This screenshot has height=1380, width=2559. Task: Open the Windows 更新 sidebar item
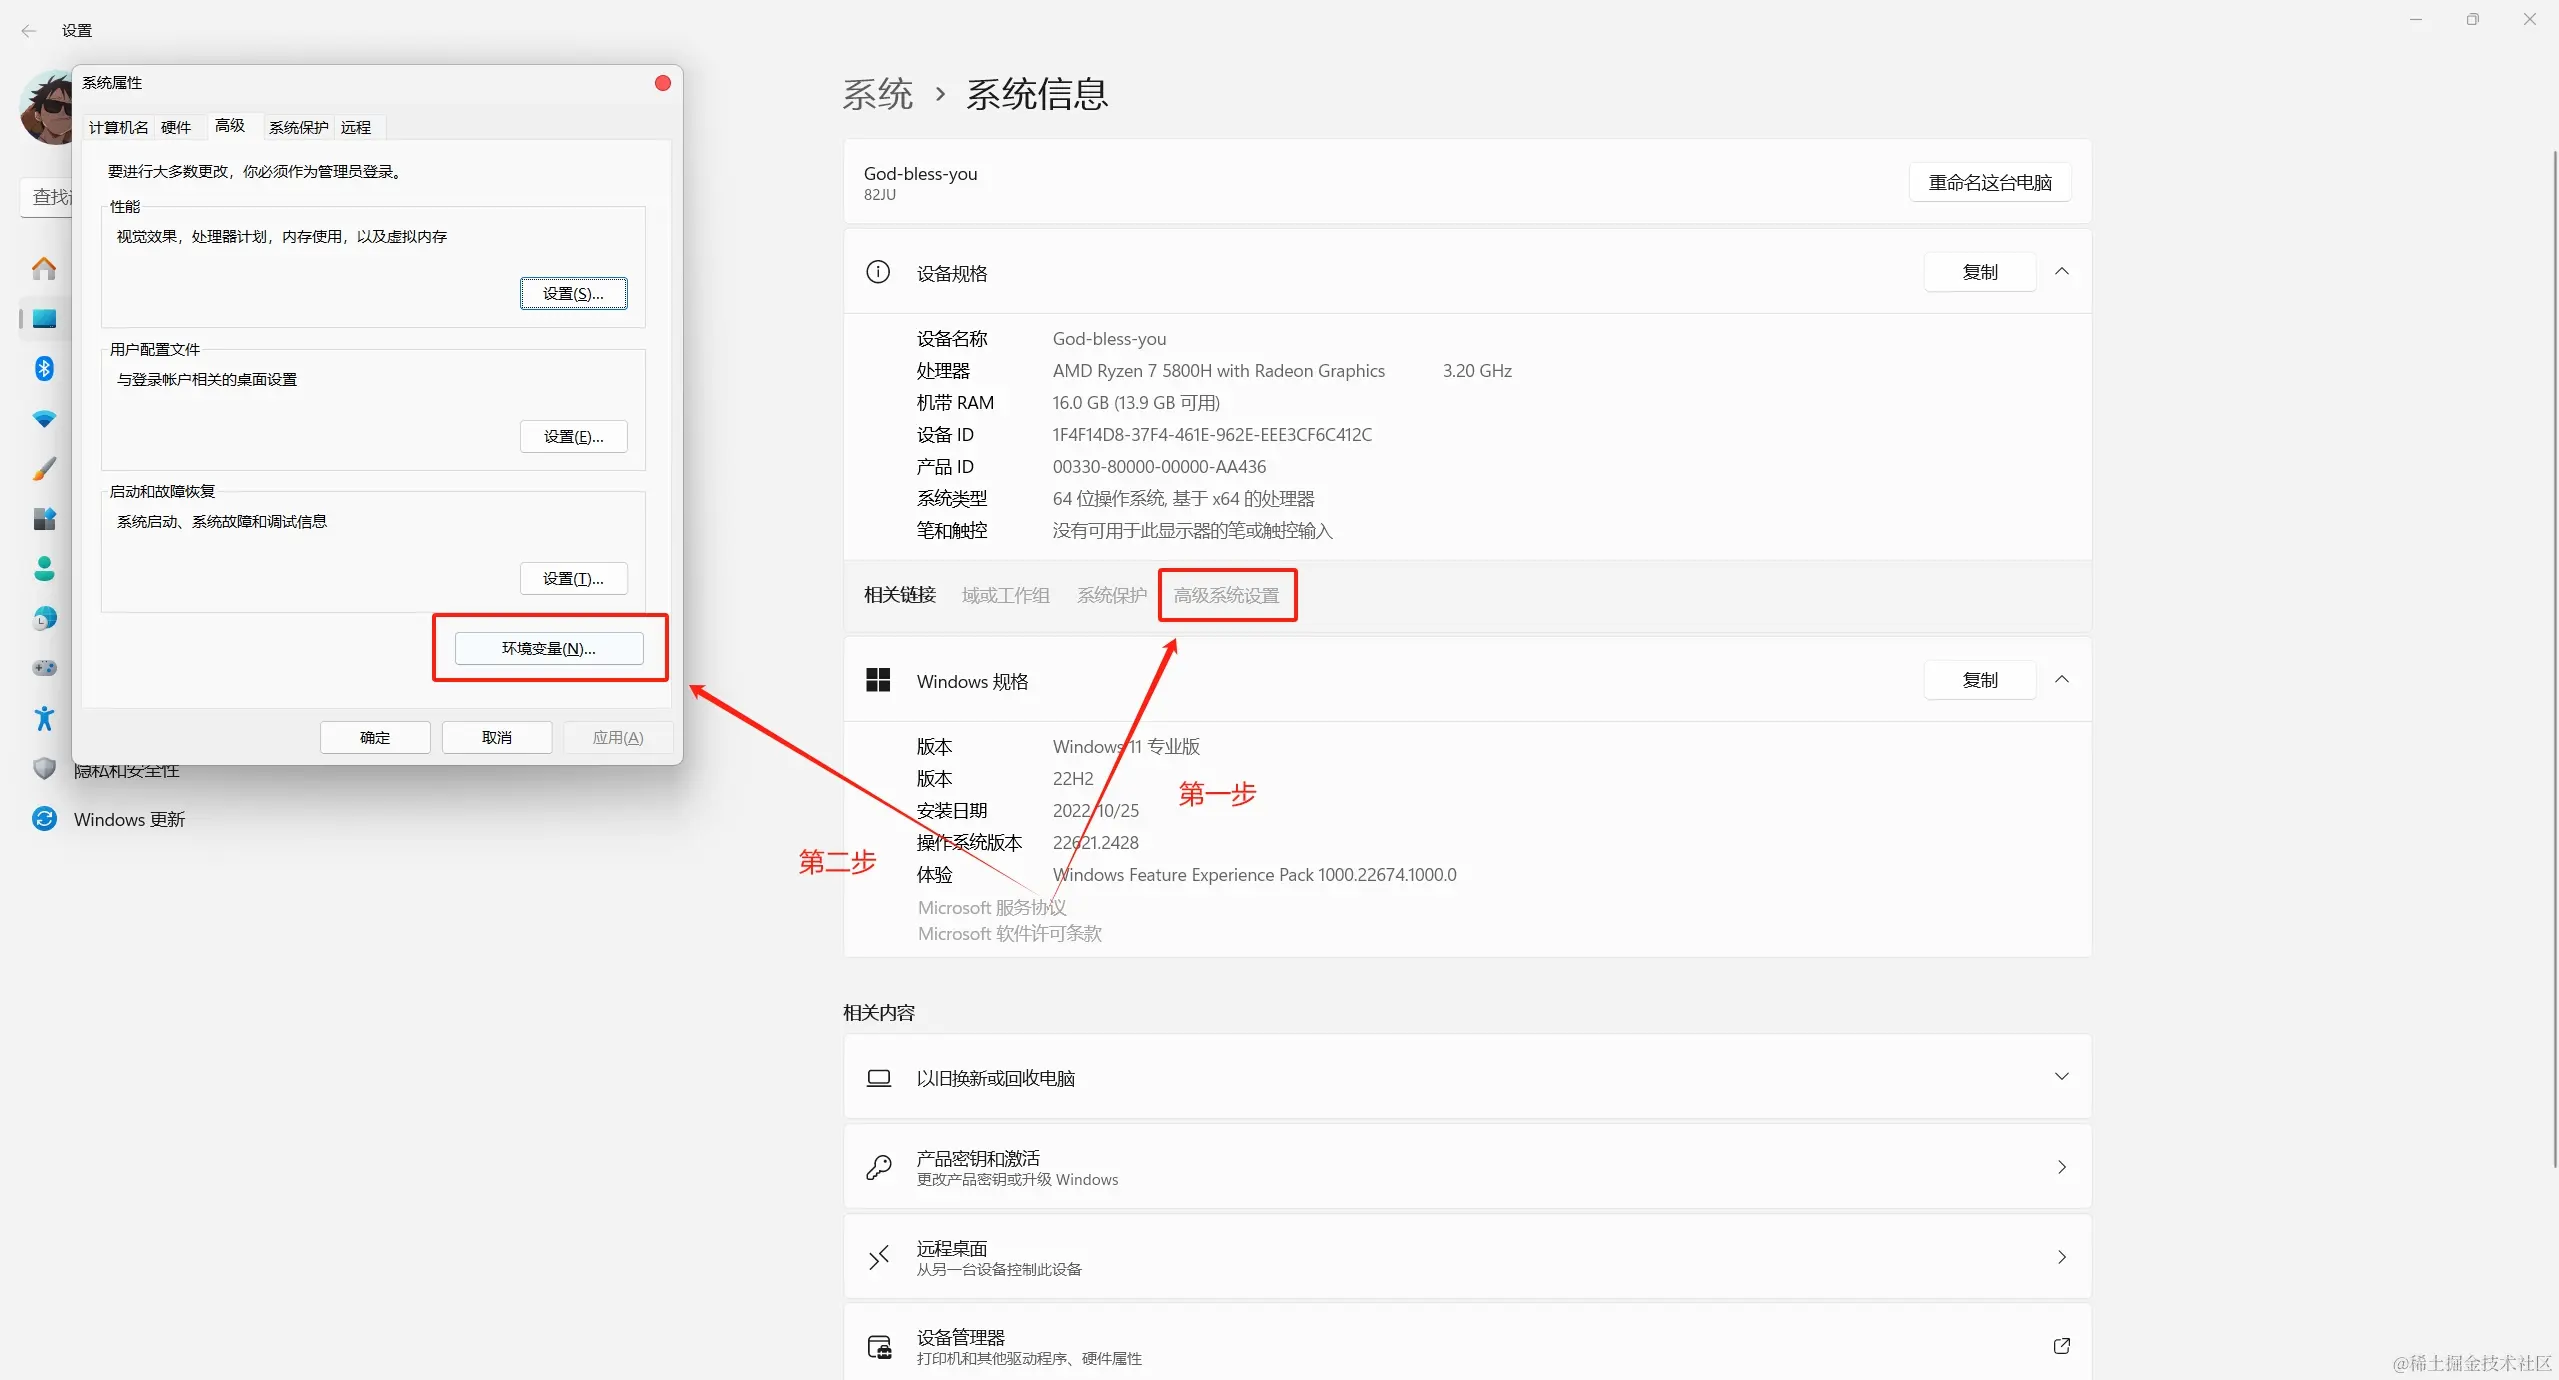tap(129, 819)
